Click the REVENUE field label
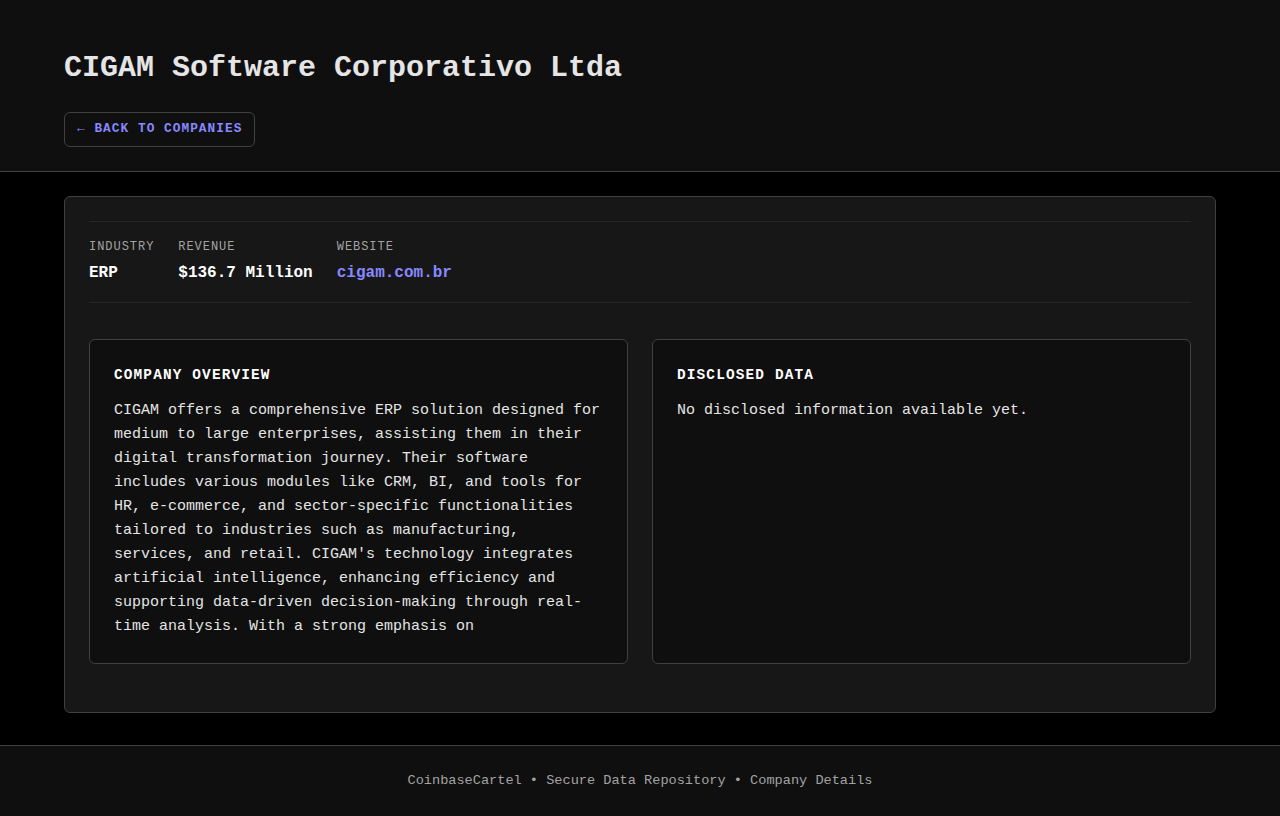 [x=206, y=246]
